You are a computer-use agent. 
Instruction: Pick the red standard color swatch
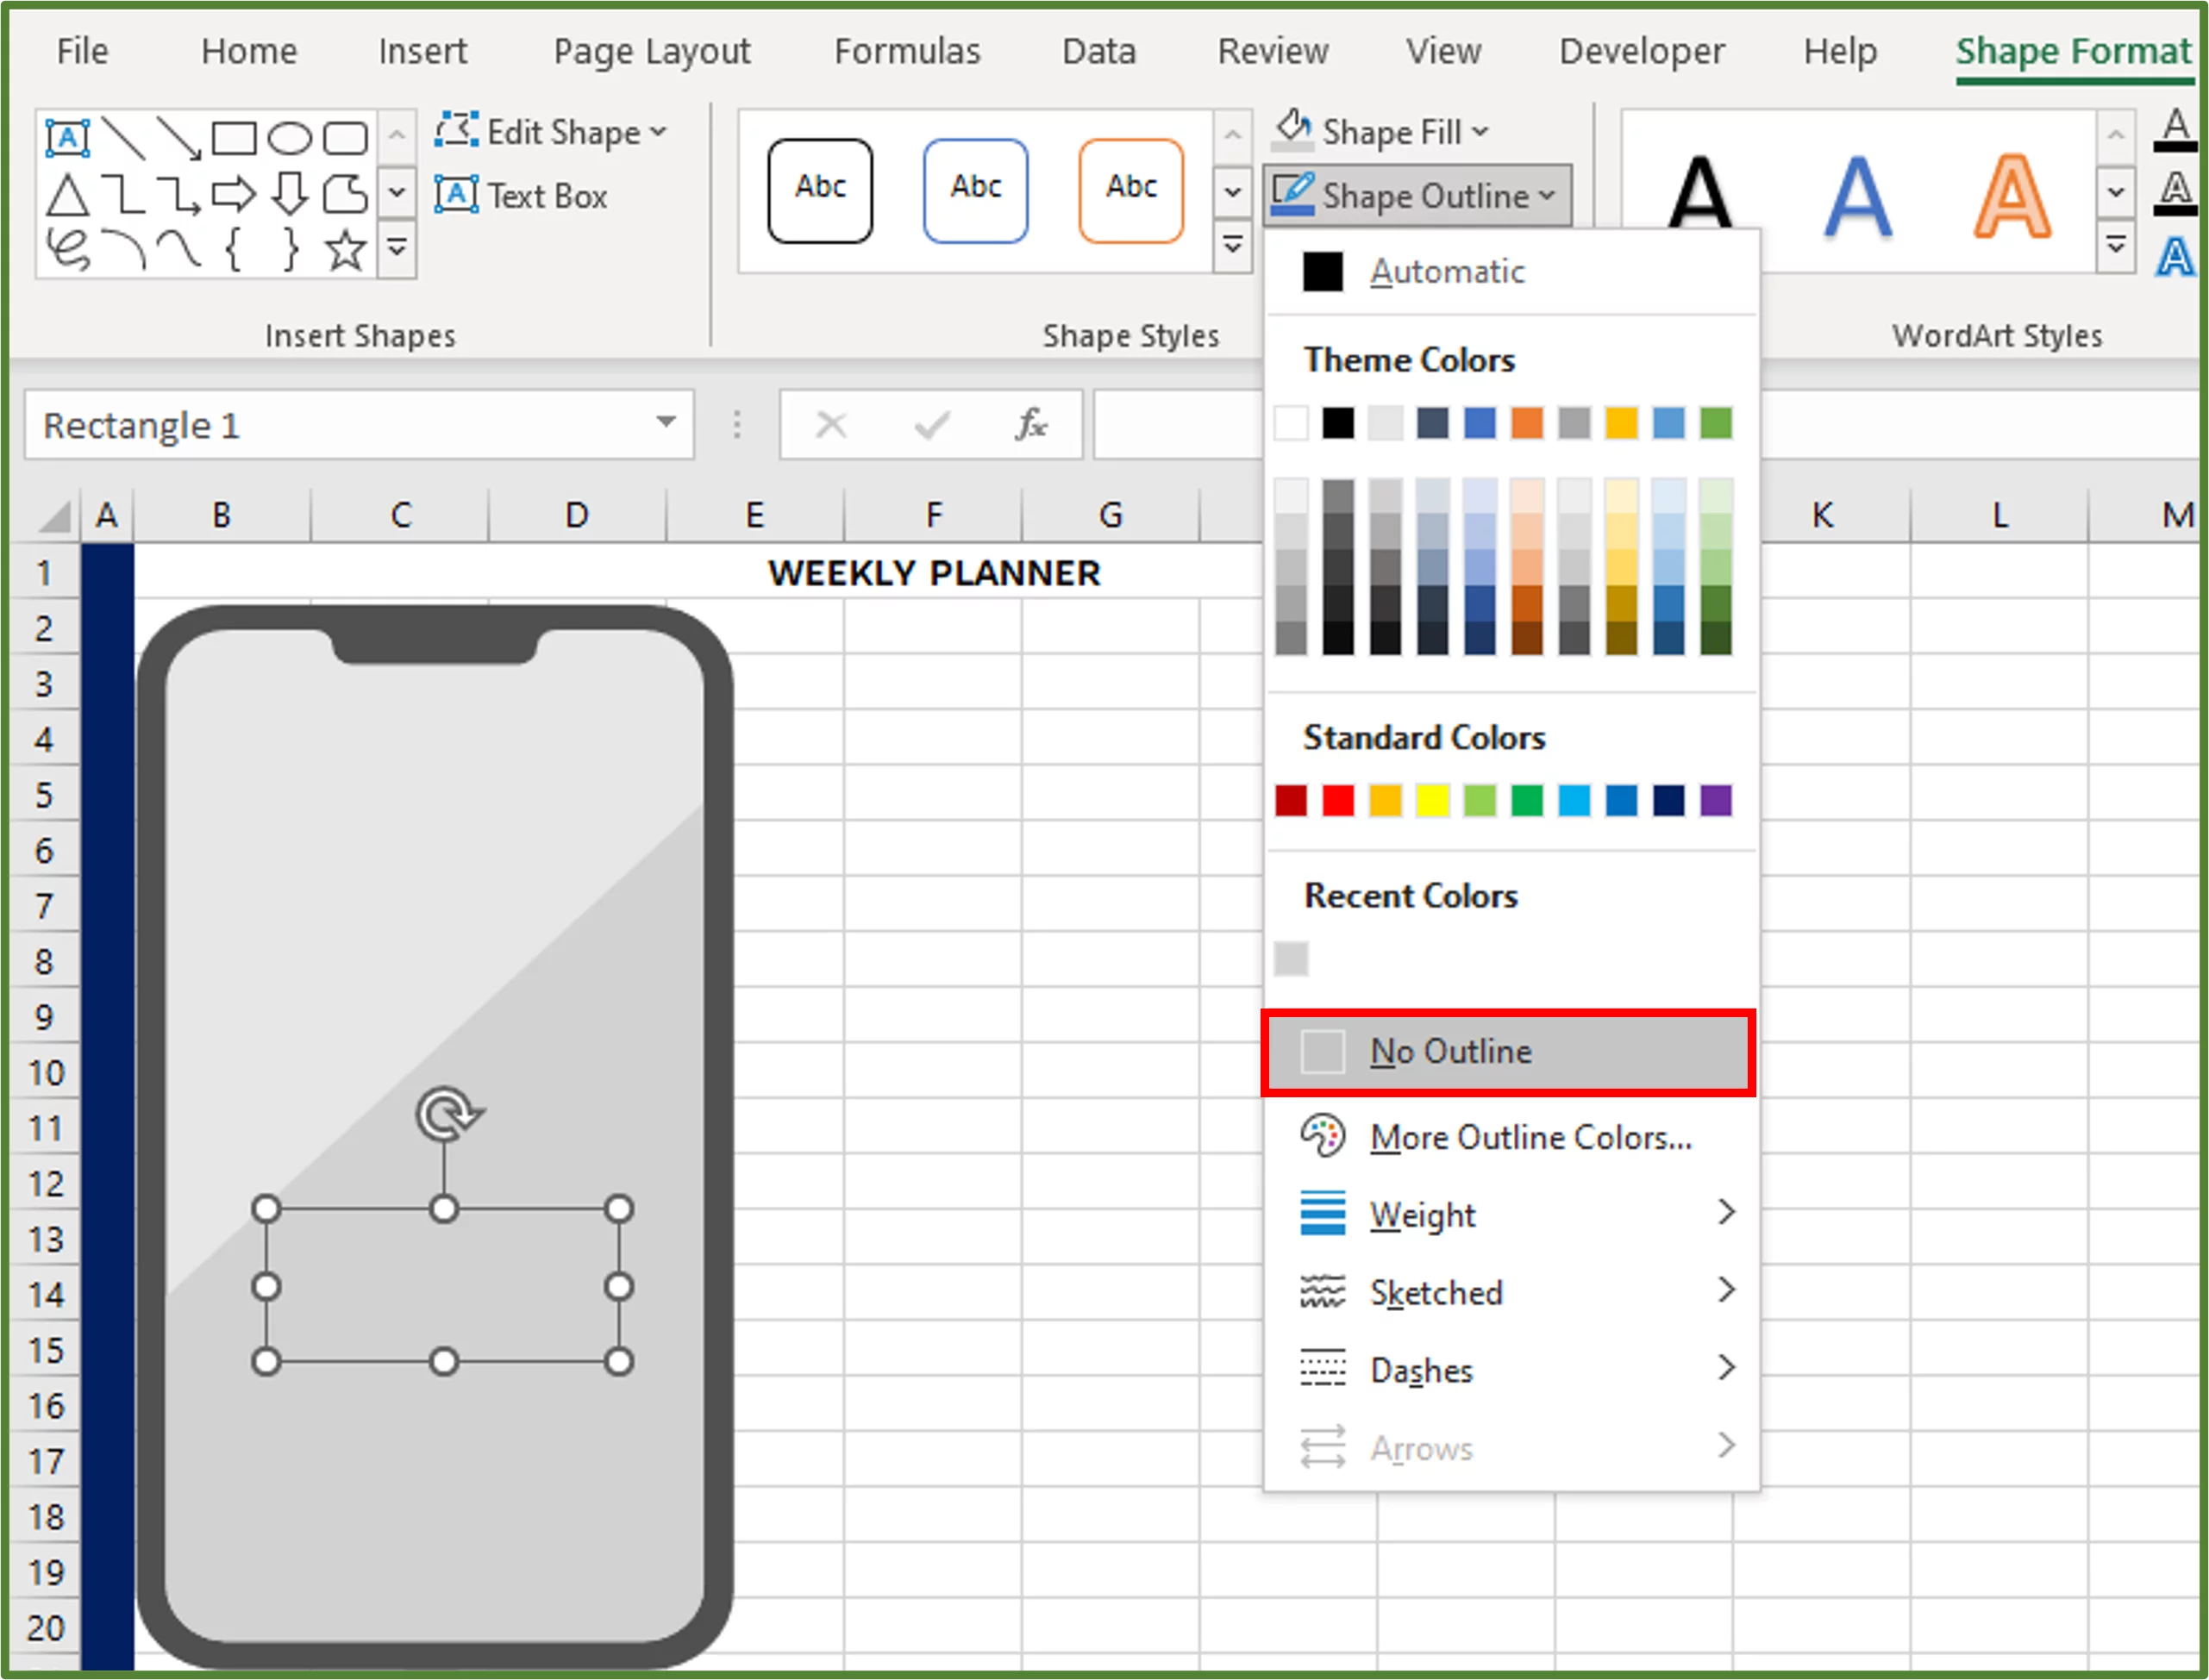coord(1337,800)
